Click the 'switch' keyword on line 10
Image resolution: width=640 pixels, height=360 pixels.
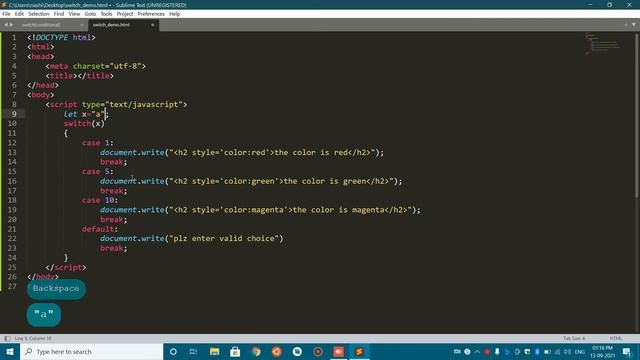tap(77, 124)
